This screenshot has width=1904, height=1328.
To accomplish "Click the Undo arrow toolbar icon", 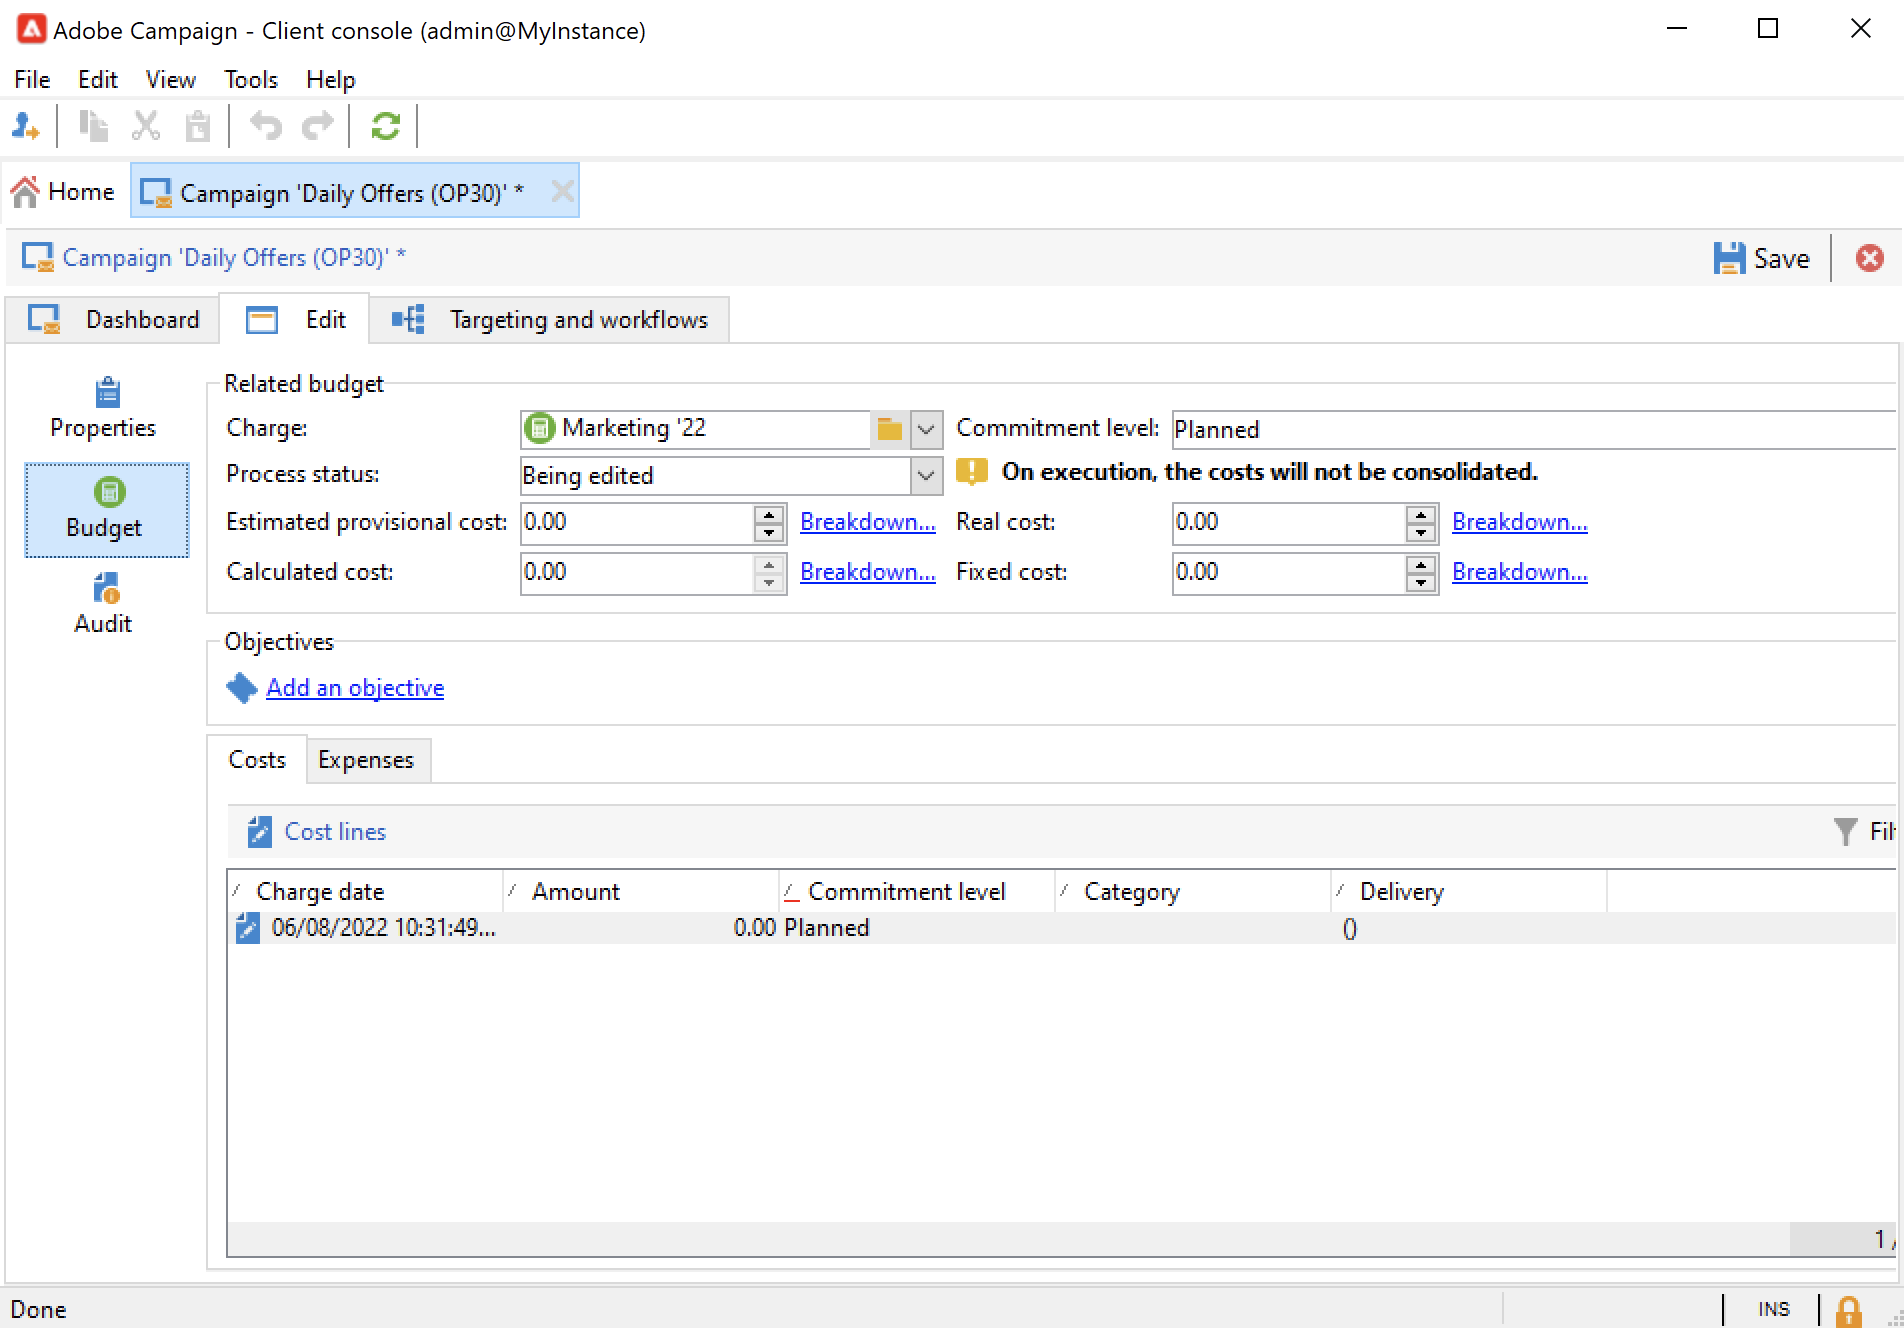I will 265,126.
